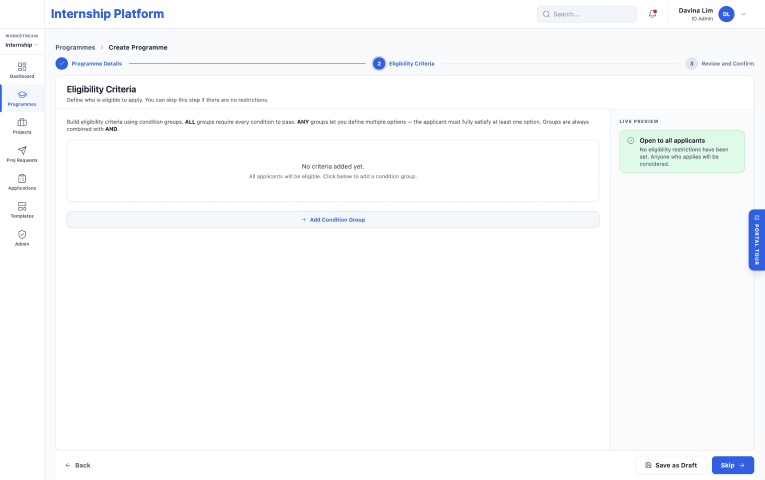Click the DL user avatar
This screenshot has width=765, height=480.
click(726, 14)
